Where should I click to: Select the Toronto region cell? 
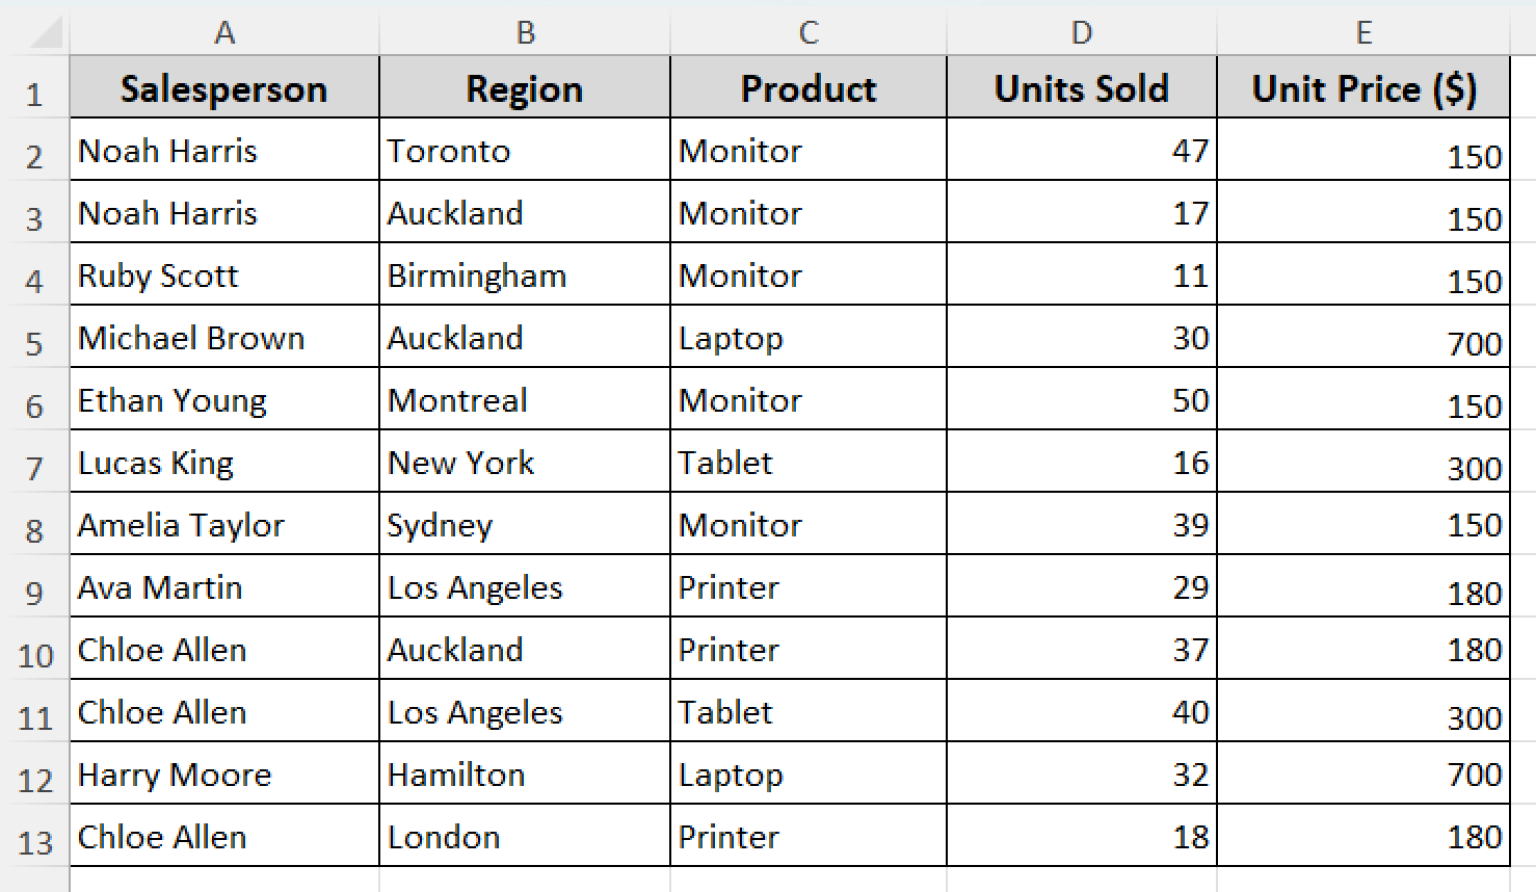click(524, 151)
